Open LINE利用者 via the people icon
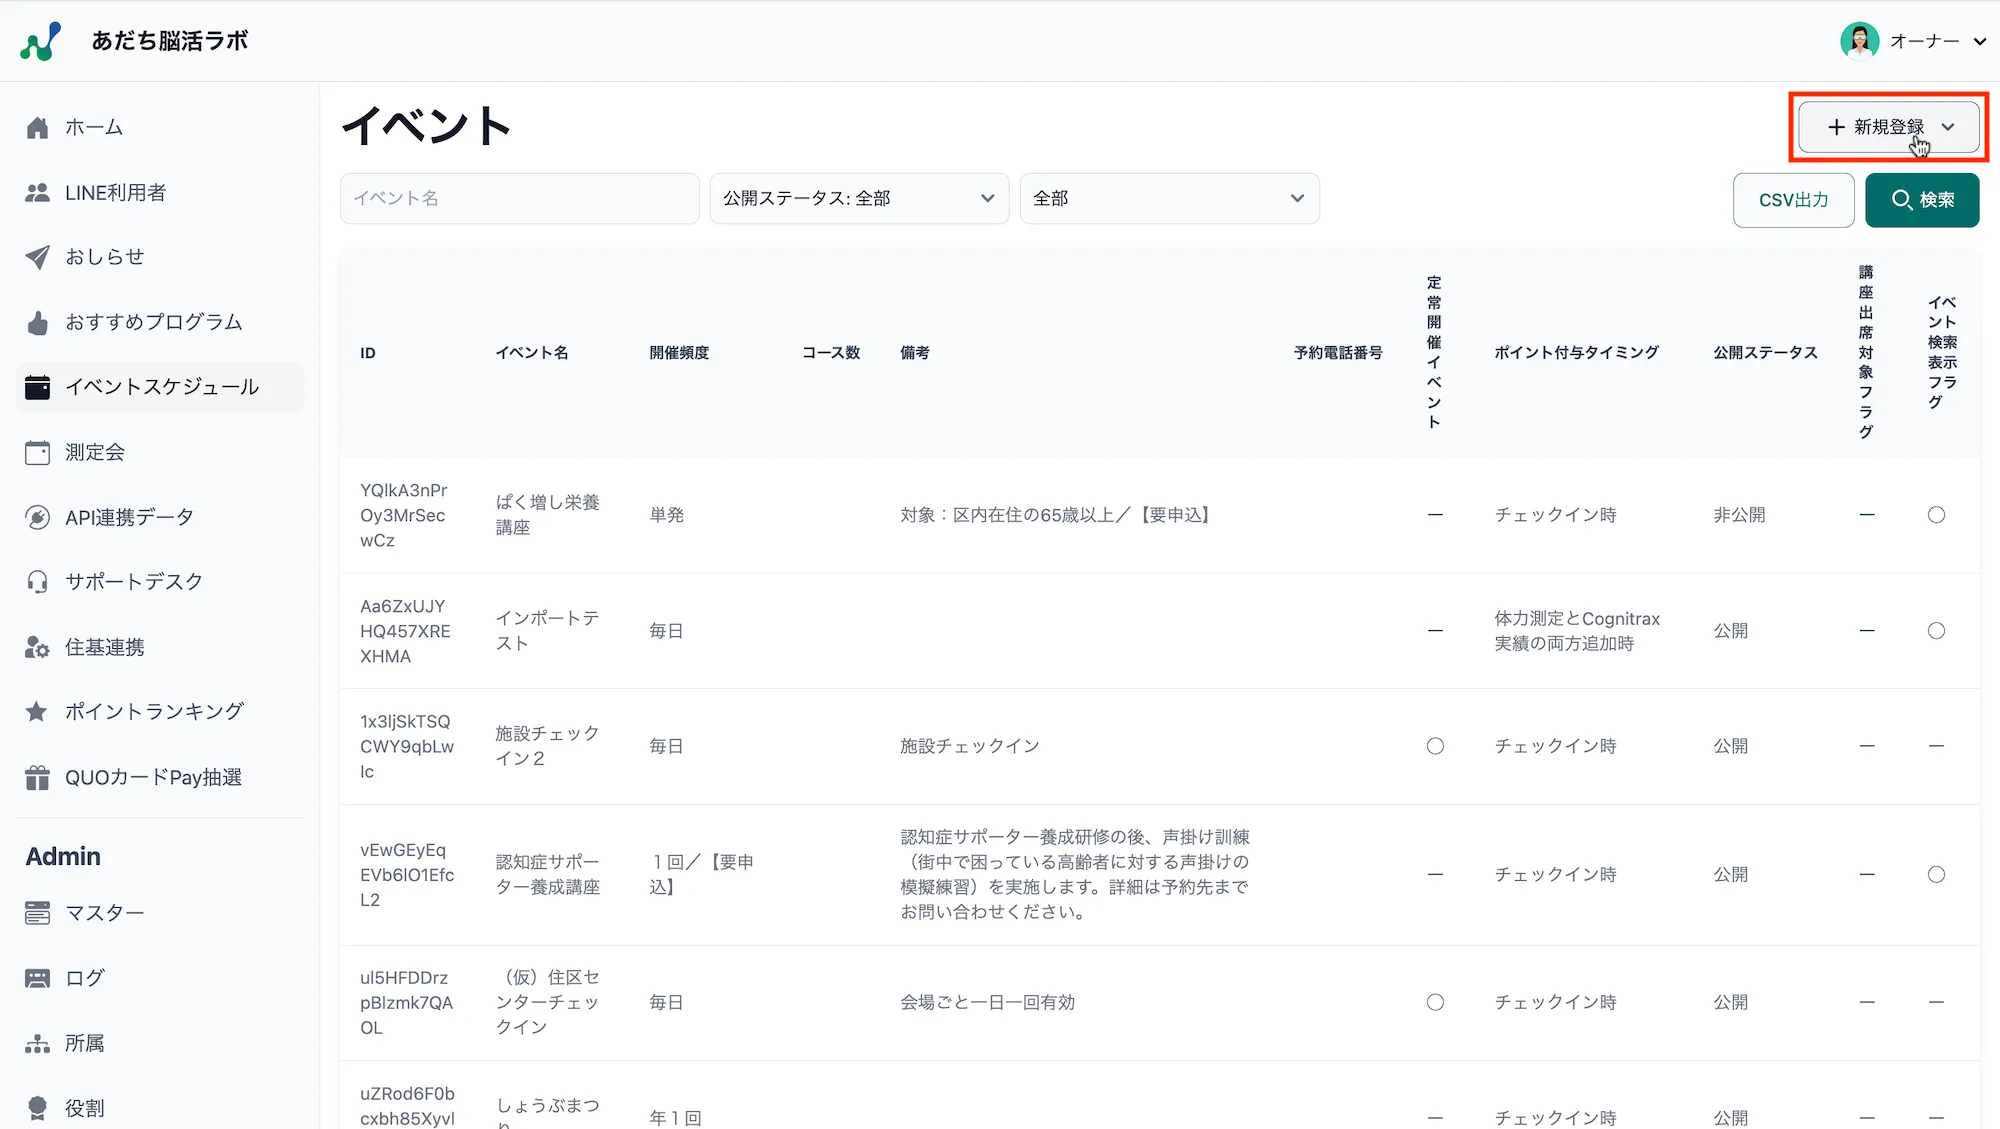The image size is (2000, 1129). tap(38, 192)
